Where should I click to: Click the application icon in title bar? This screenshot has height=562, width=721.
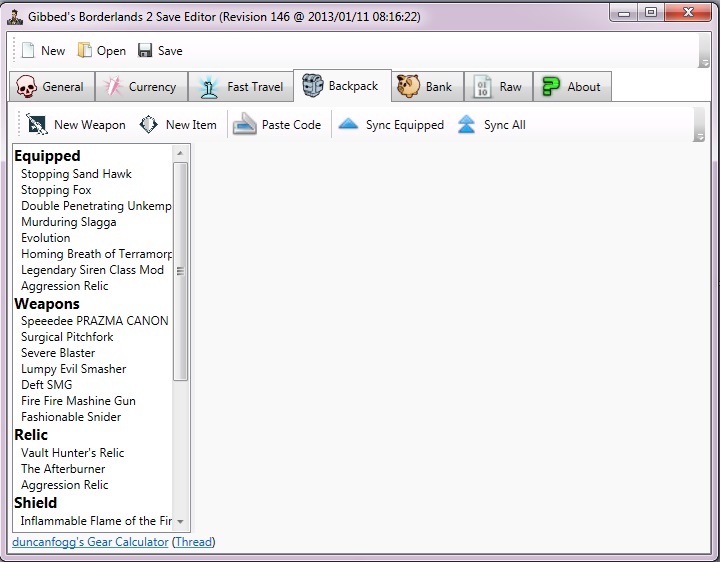(x=15, y=17)
